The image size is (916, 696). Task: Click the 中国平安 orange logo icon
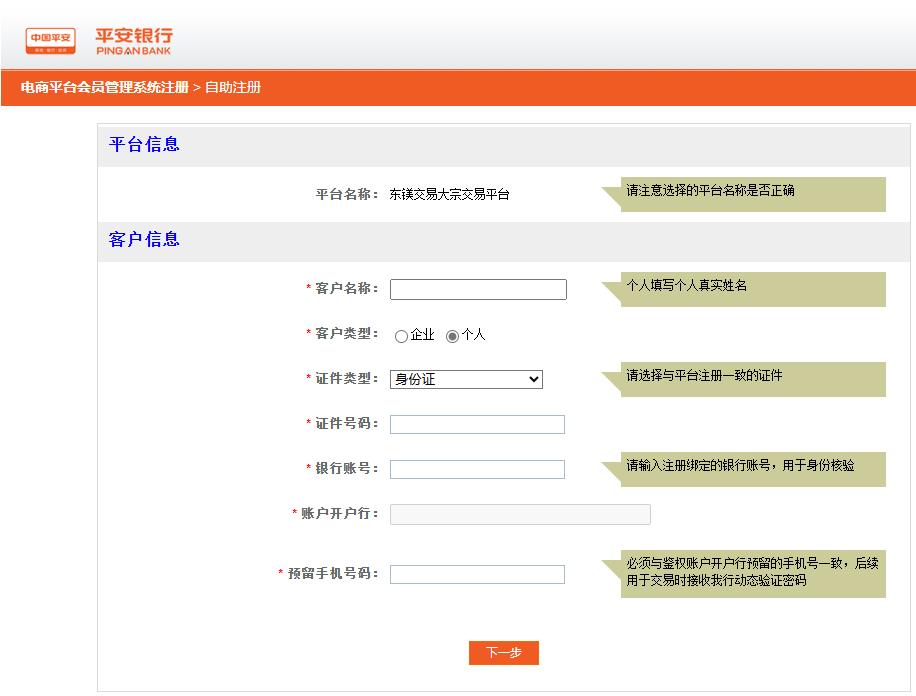point(50,40)
